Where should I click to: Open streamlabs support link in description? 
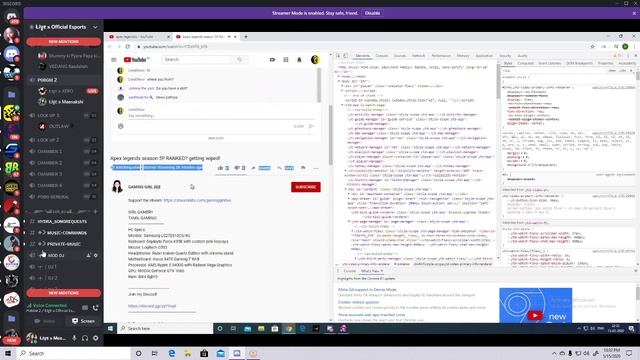point(197,200)
